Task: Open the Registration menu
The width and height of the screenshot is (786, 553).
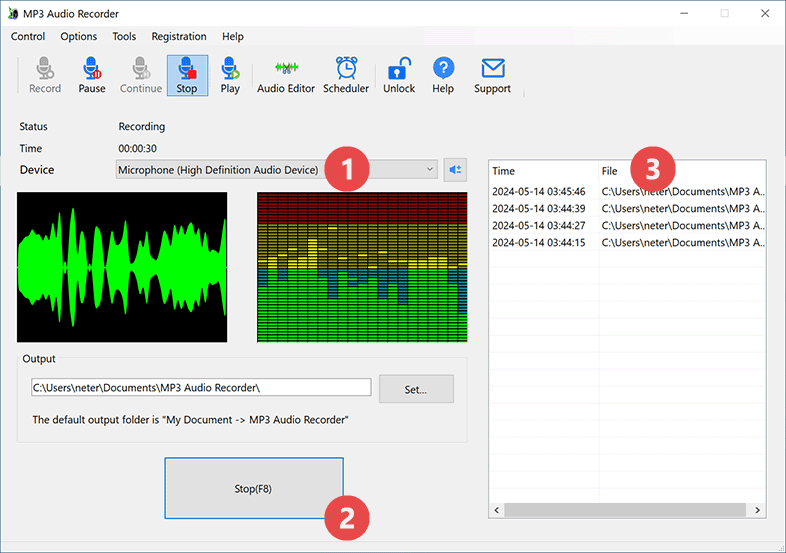Action: tap(179, 37)
